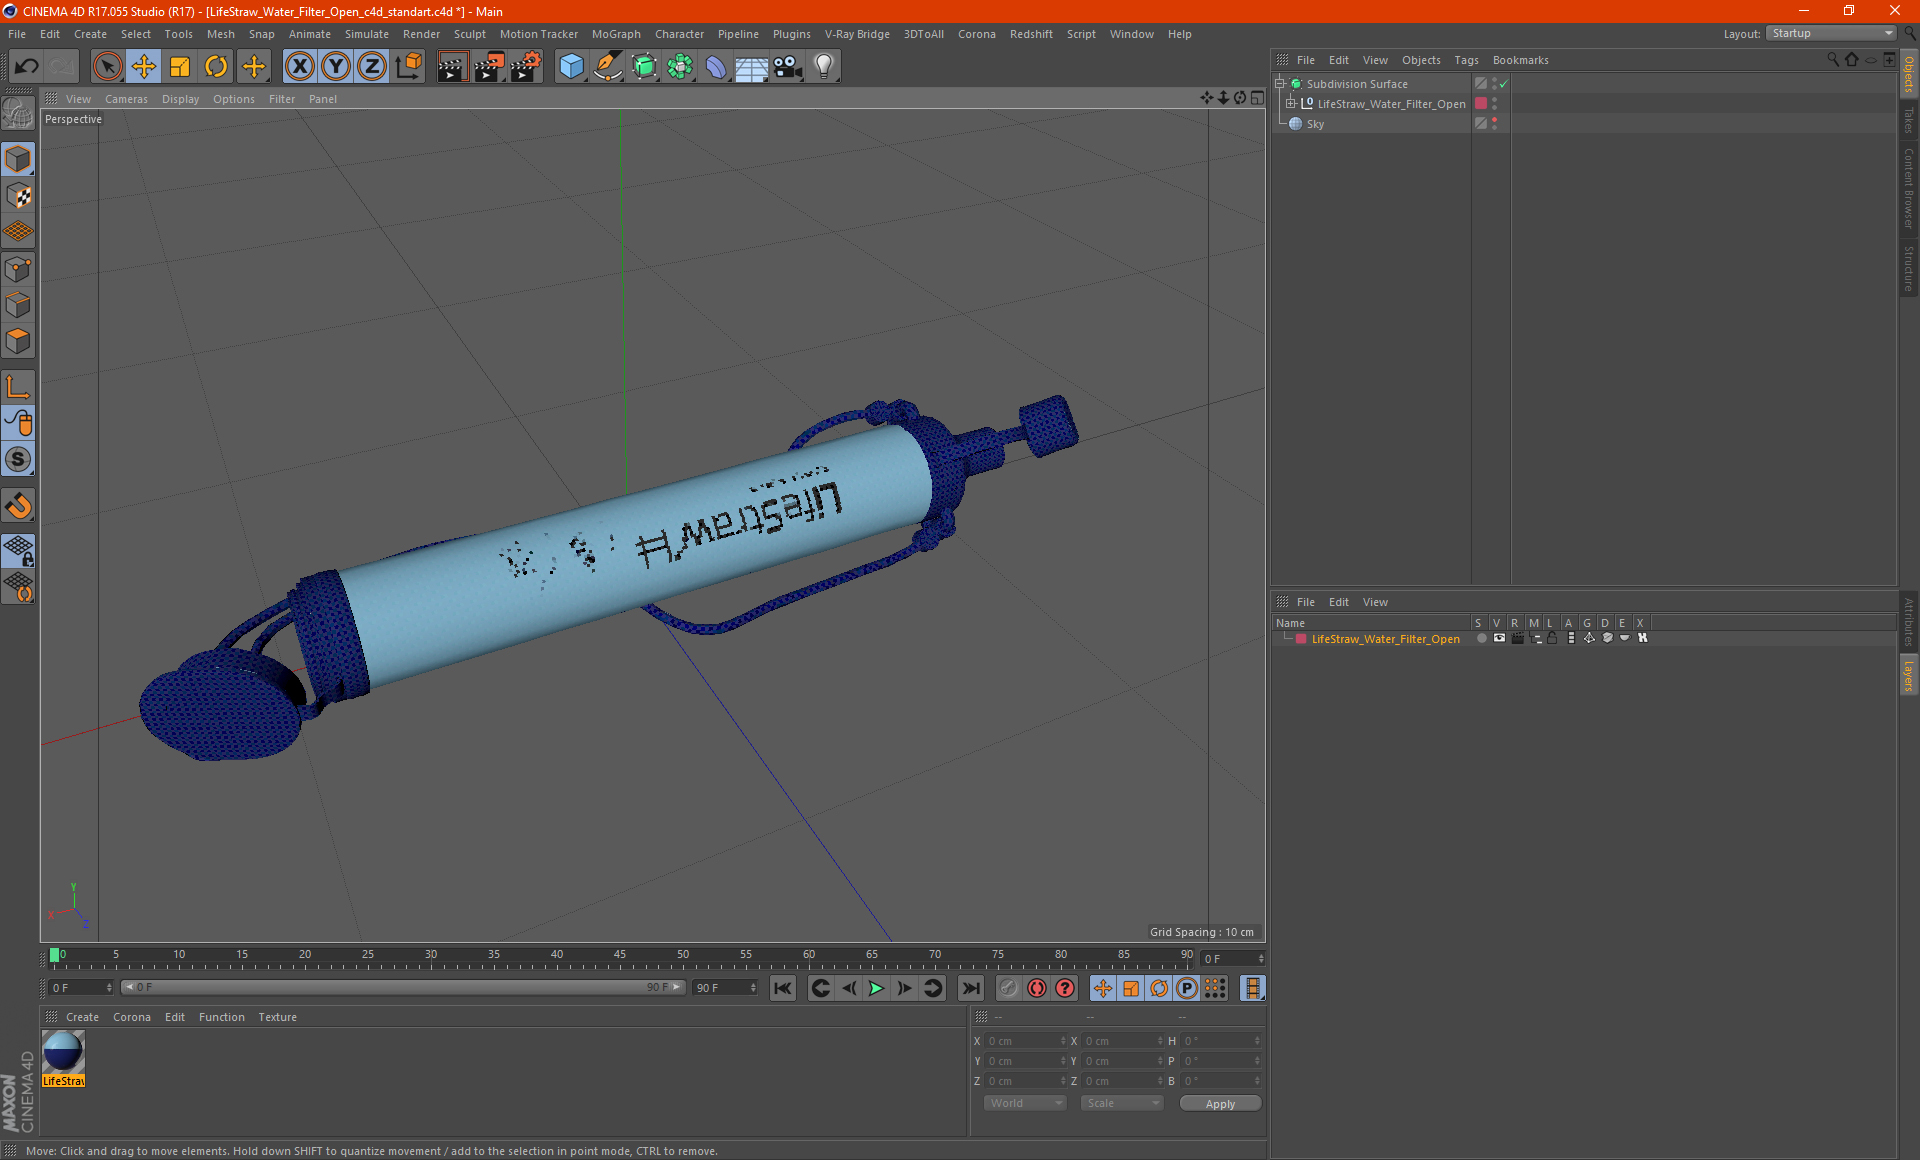The width and height of the screenshot is (1920, 1160).
Task: Open the spline Pen tool
Action: click(608, 67)
